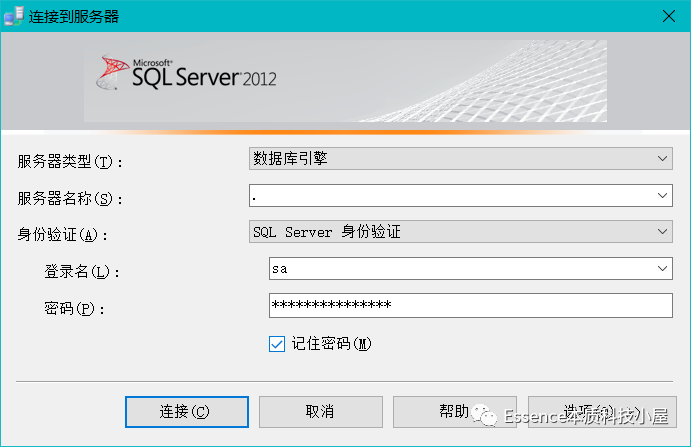The width and height of the screenshot is (691, 447).
Task: Click the 身份验证(A) label
Action: (x=62, y=235)
